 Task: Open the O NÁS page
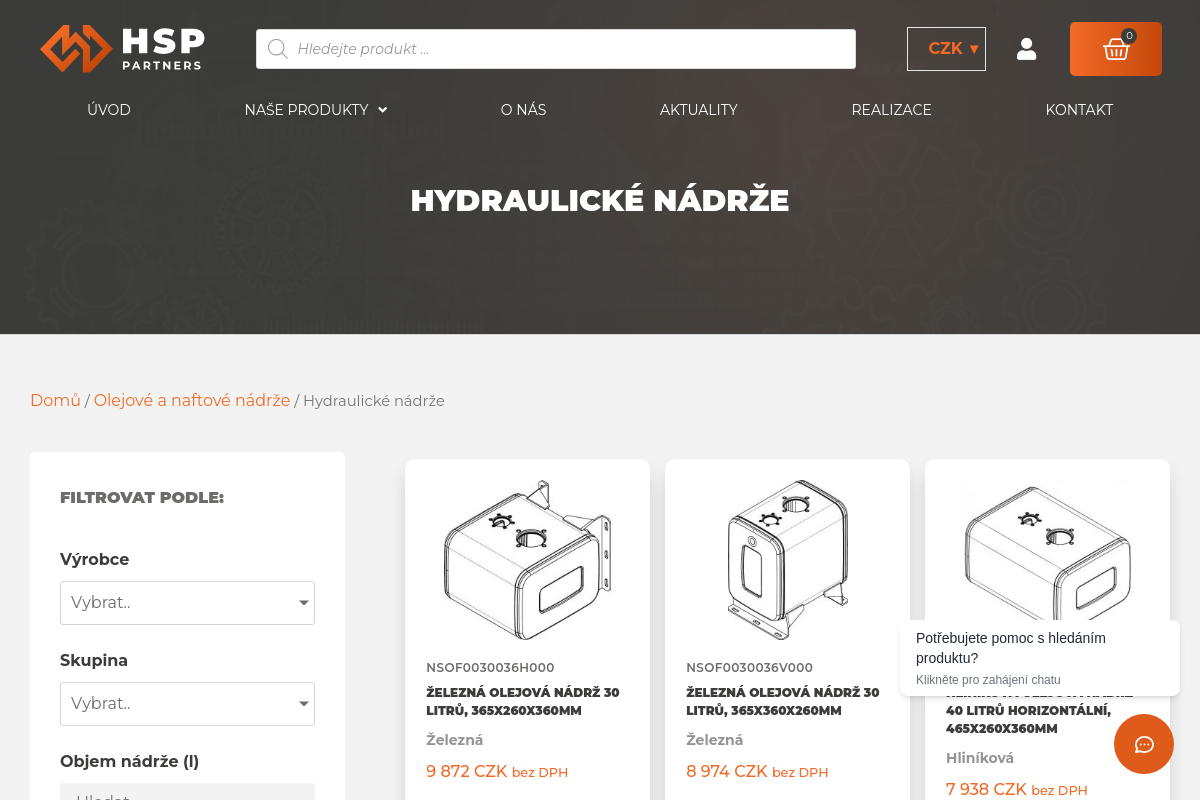(x=523, y=110)
